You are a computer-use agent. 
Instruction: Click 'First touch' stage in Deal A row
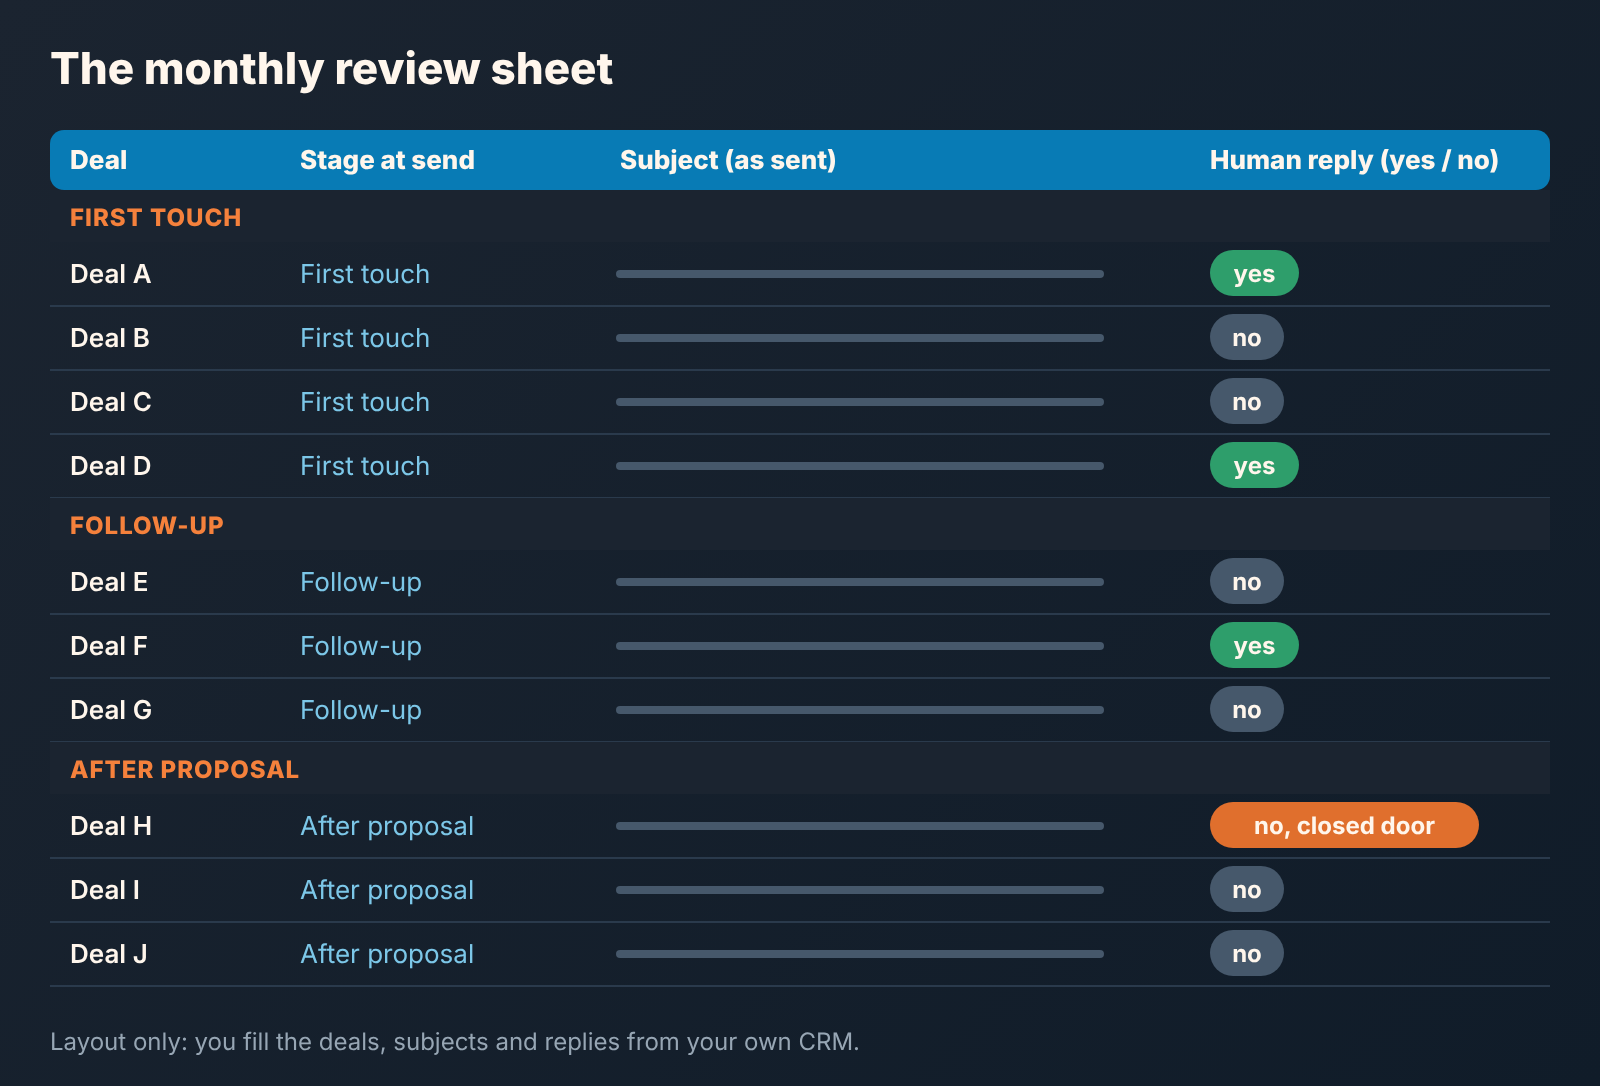[x=365, y=274]
